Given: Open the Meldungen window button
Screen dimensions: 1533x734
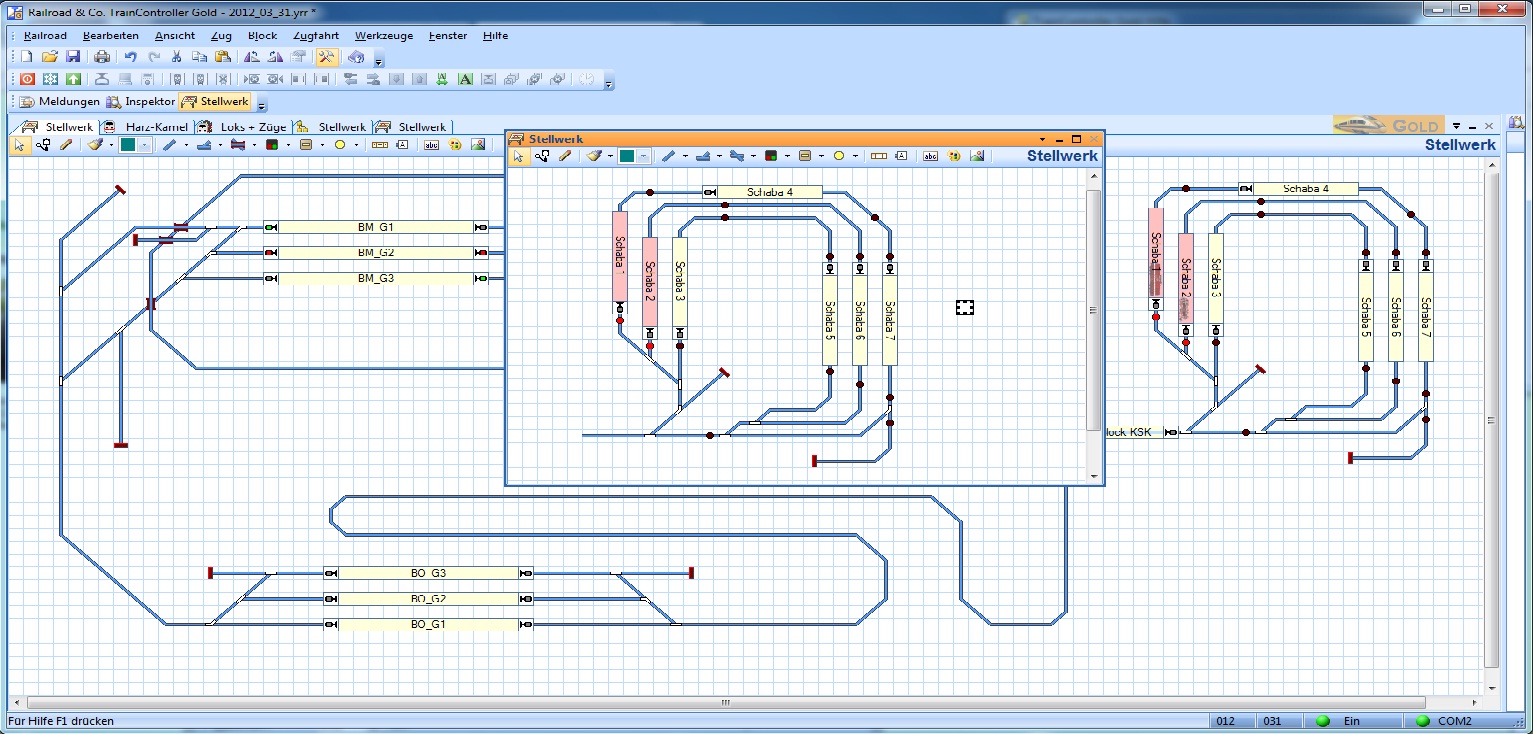Looking at the screenshot, I should coord(60,102).
